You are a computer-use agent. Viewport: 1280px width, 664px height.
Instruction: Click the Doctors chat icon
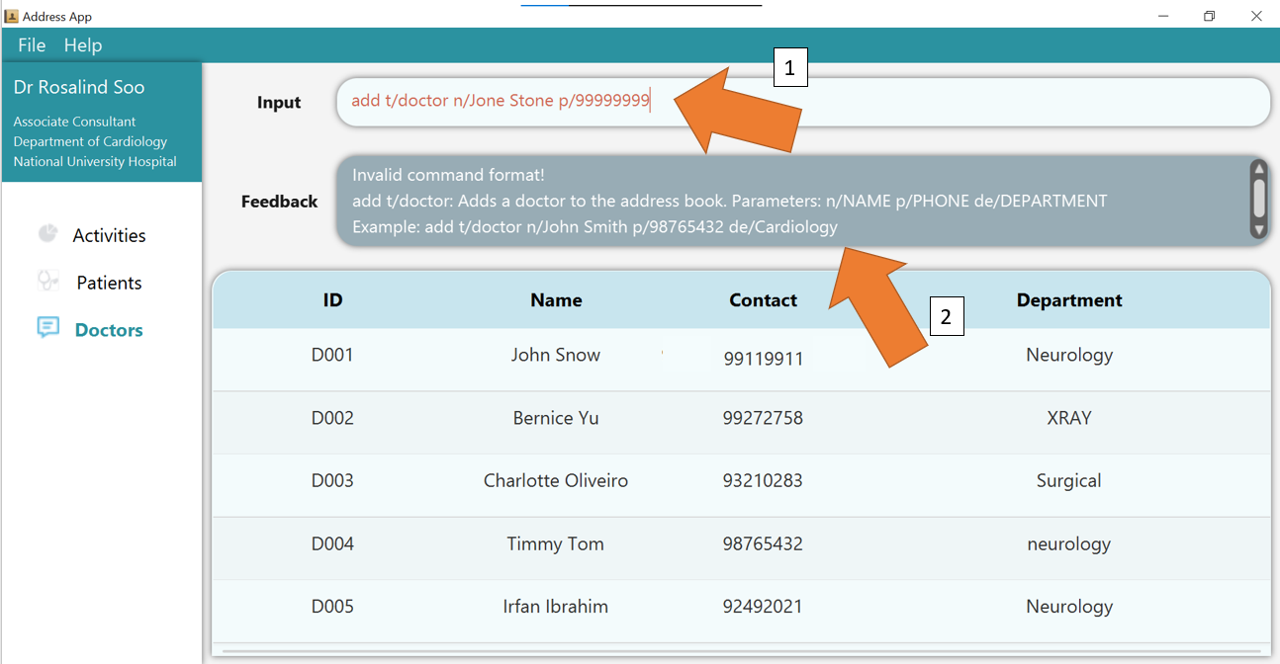click(48, 328)
